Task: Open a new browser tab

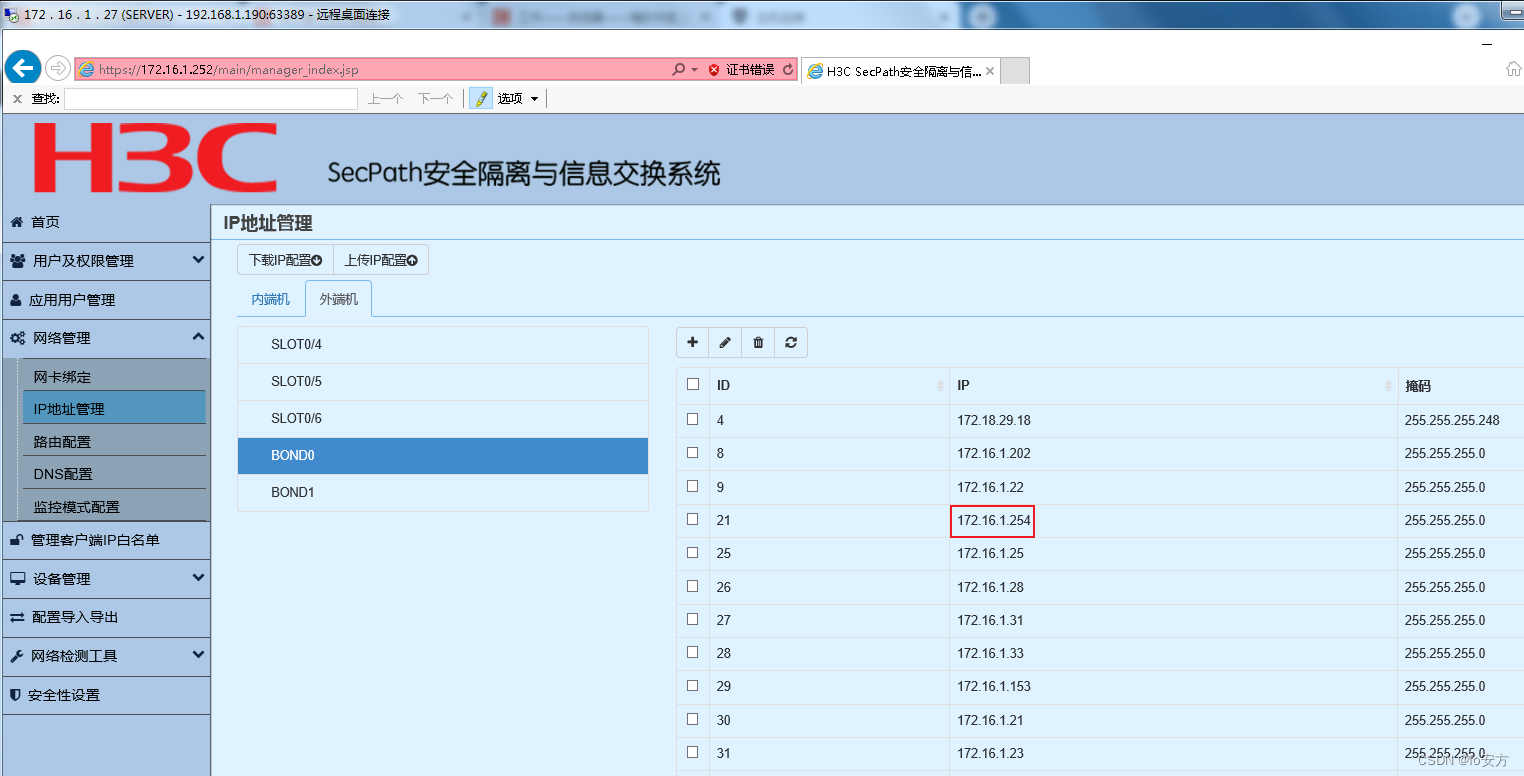Action: point(1014,71)
